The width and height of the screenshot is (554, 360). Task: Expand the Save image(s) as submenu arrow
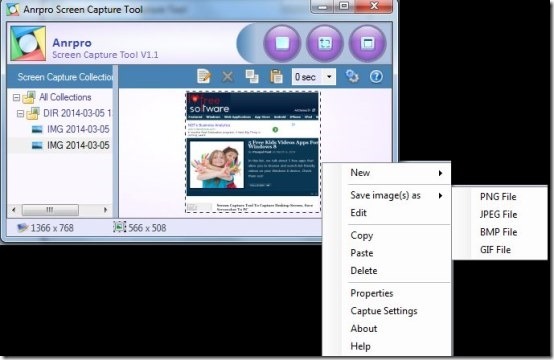440,196
